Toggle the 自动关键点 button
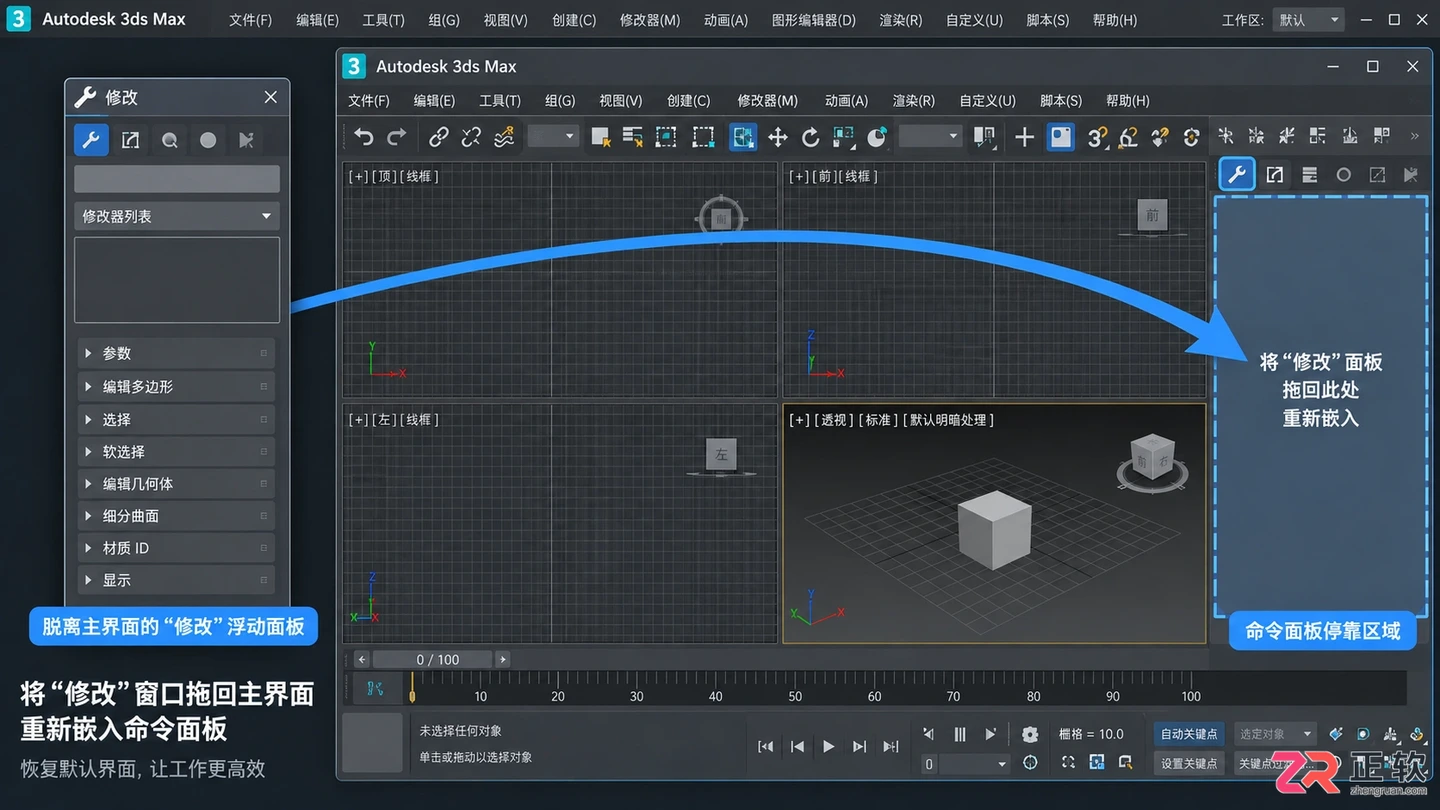 point(1189,734)
